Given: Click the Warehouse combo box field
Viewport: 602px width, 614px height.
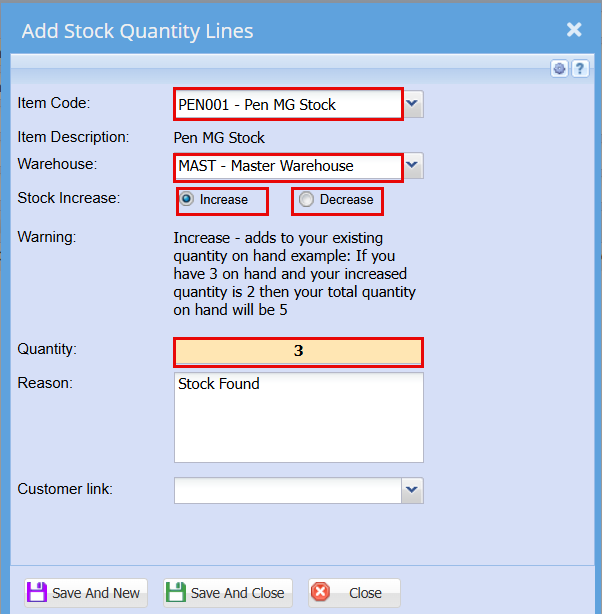Looking at the screenshot, I should (288, 166).
